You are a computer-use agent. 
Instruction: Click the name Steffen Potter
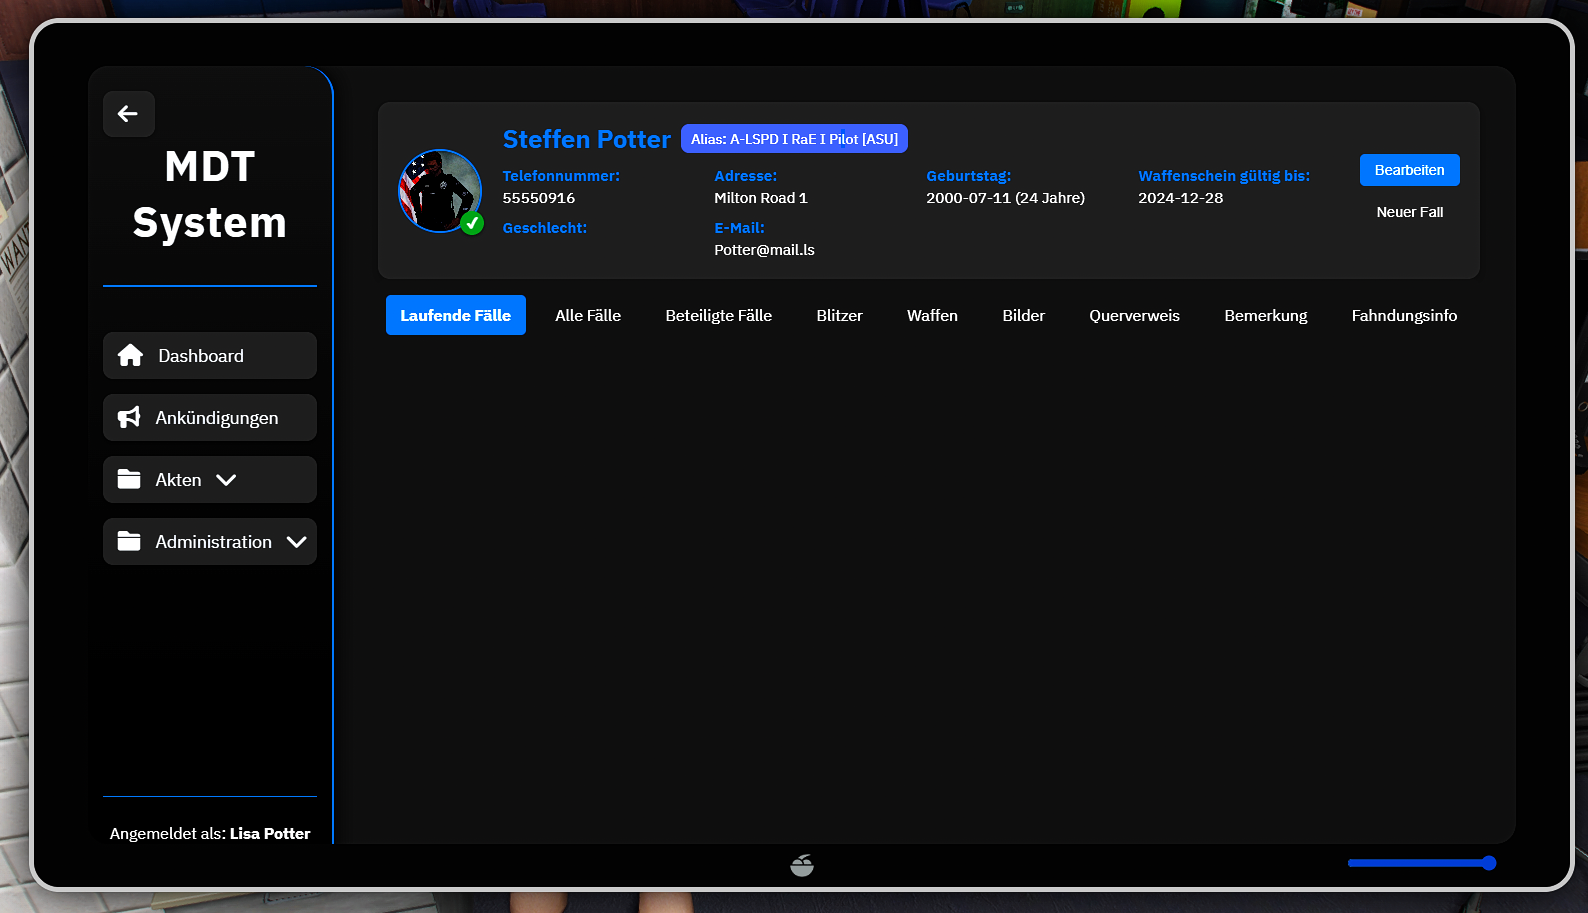click(586, 139)
